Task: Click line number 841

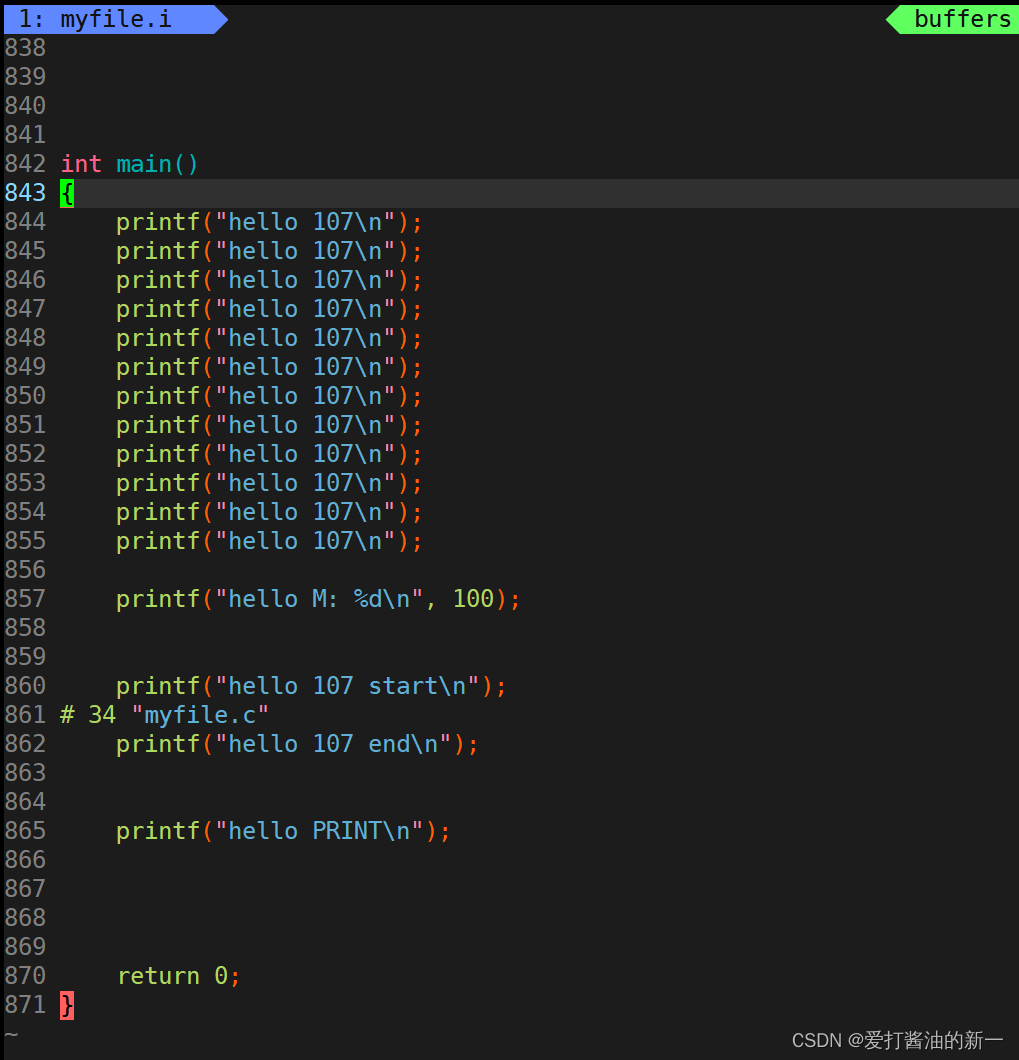Action: 25,135
